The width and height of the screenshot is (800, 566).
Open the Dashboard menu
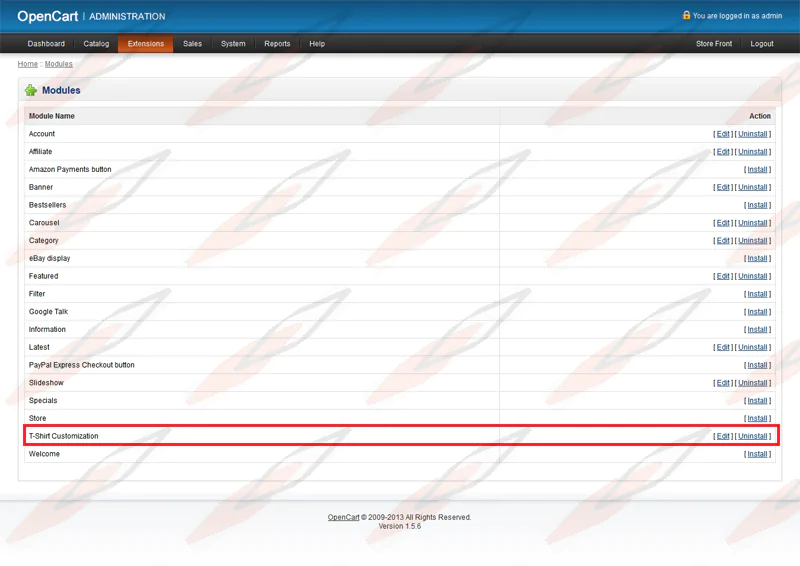tap(46, 44)
